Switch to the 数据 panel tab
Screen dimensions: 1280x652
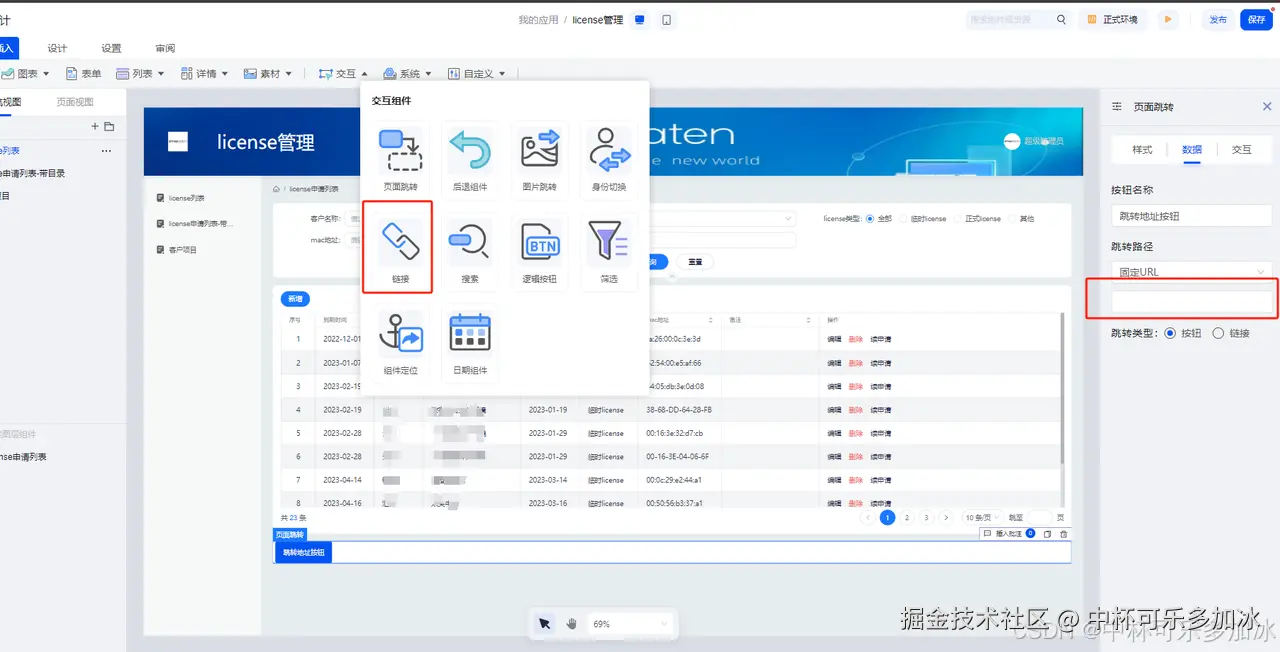[1191, 149]
